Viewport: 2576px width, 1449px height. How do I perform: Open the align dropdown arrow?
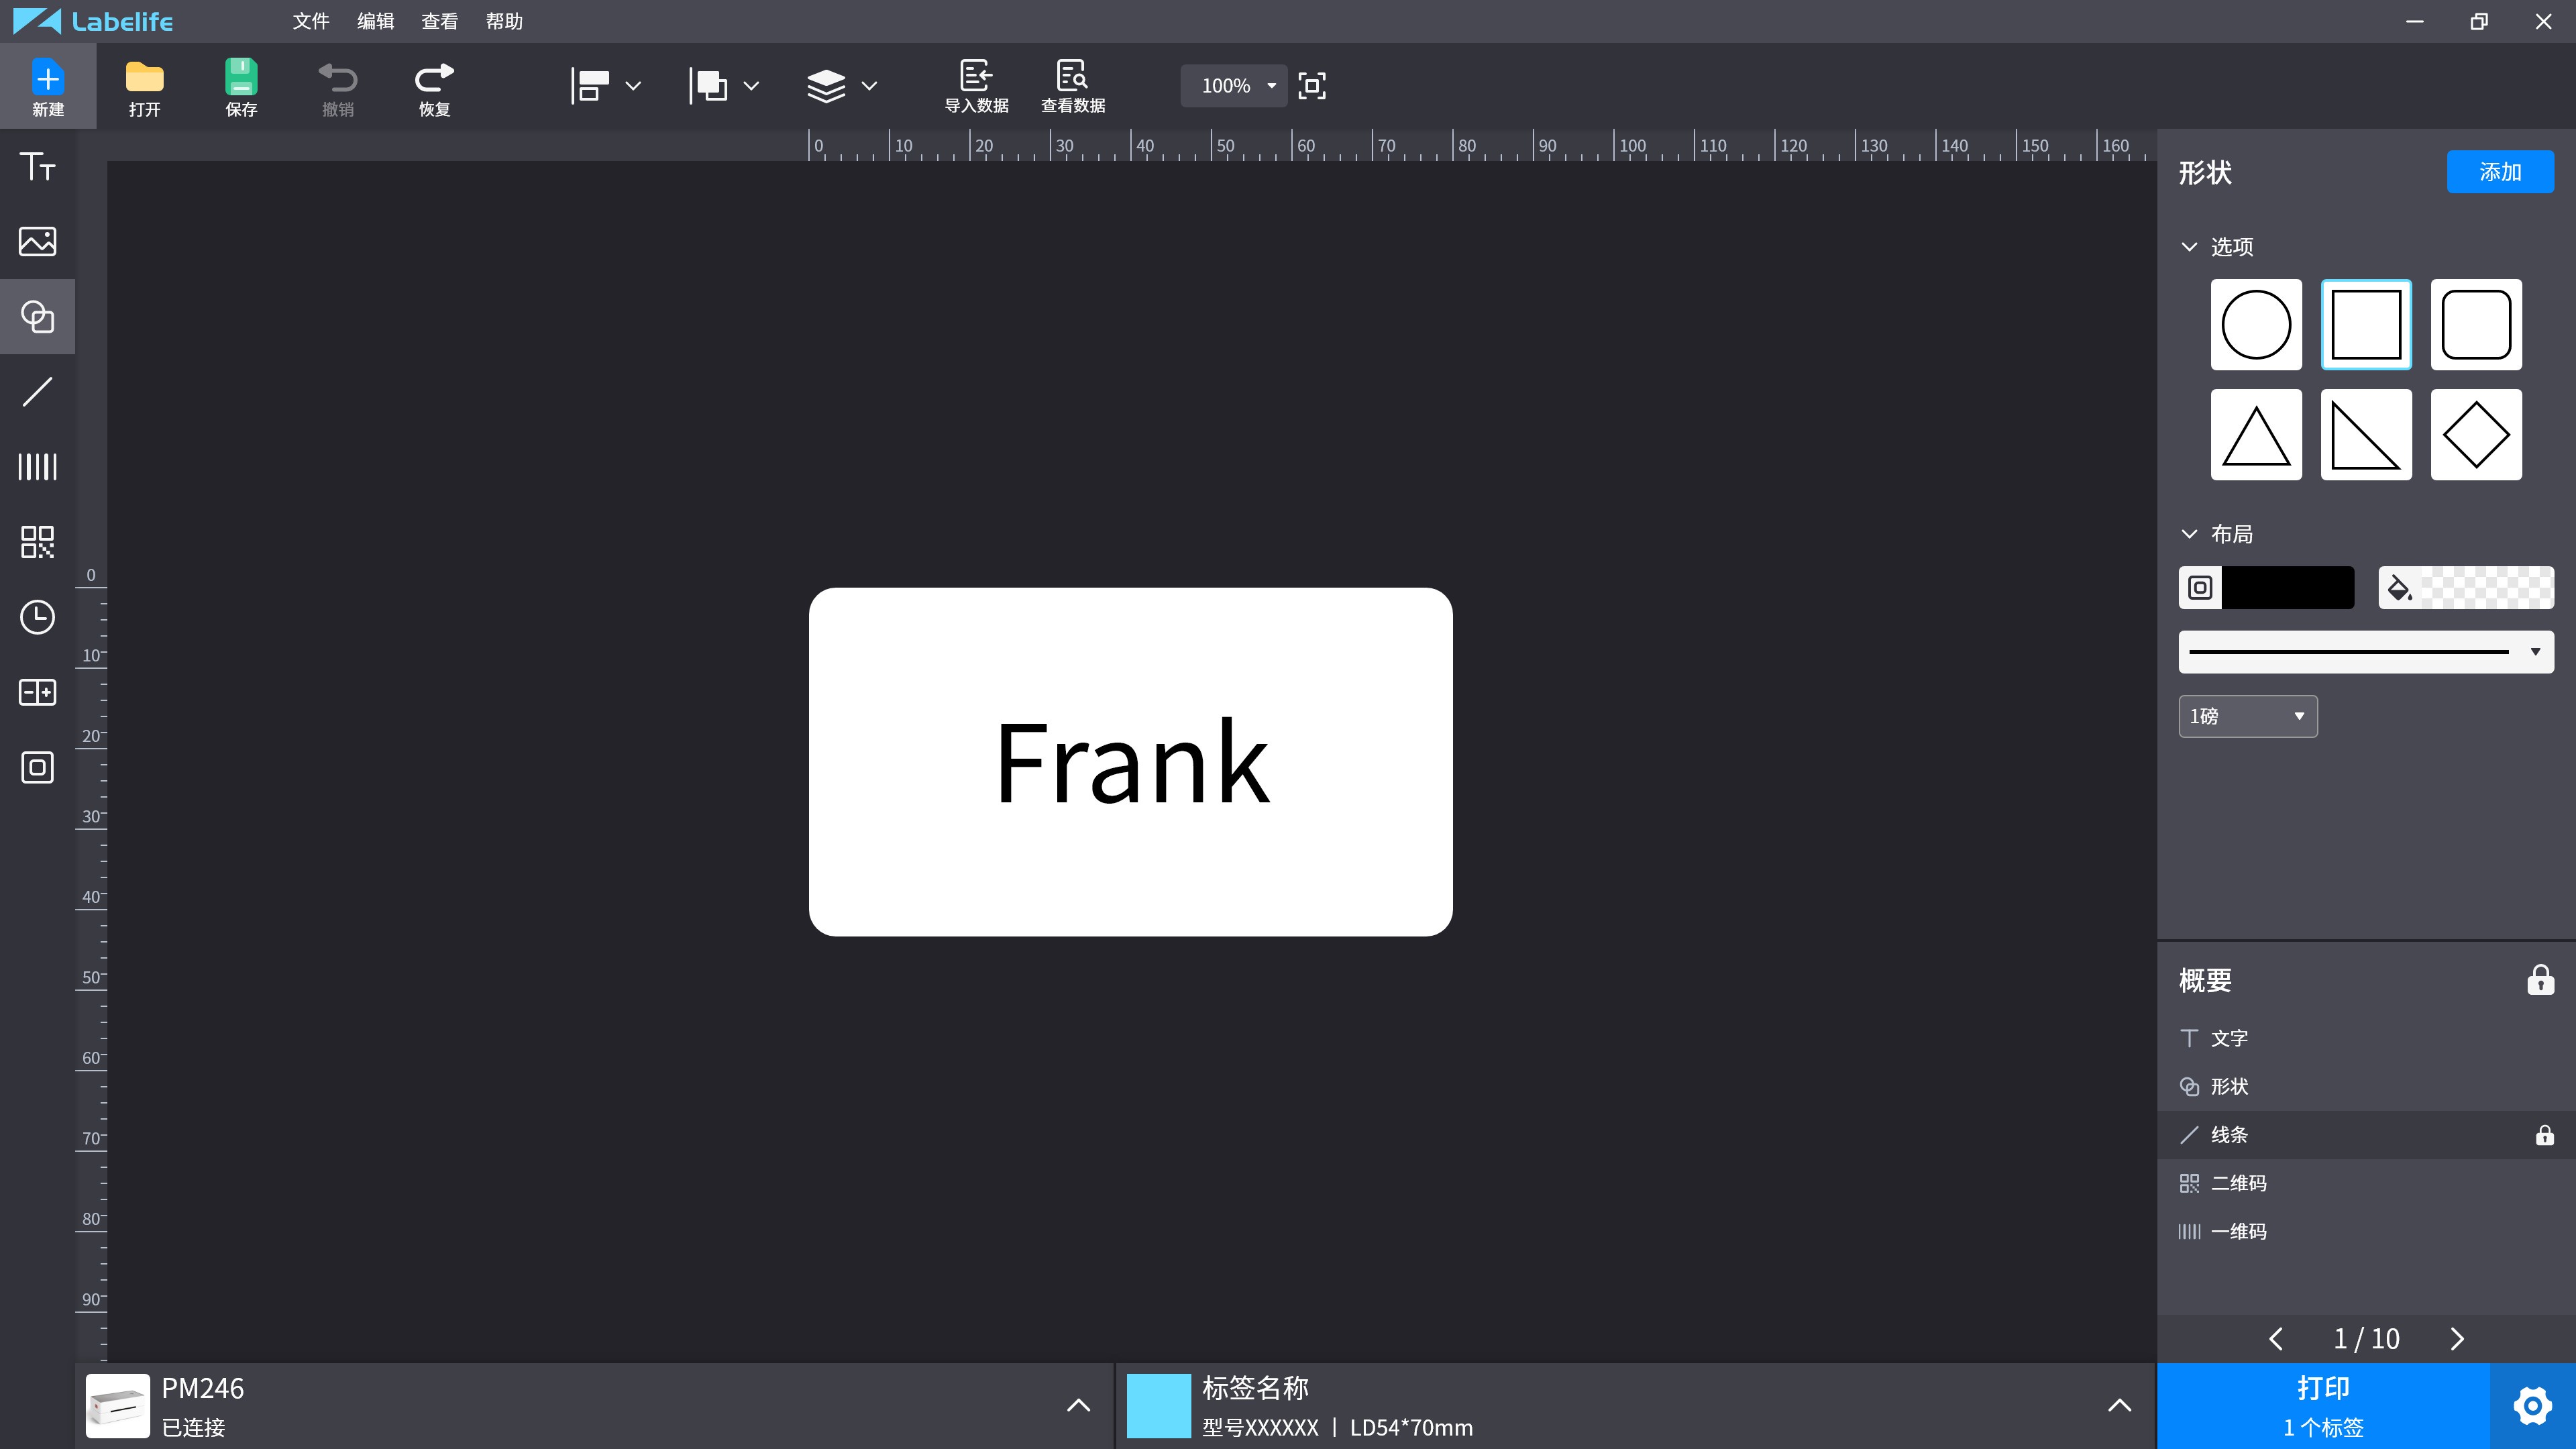[633, 86]
